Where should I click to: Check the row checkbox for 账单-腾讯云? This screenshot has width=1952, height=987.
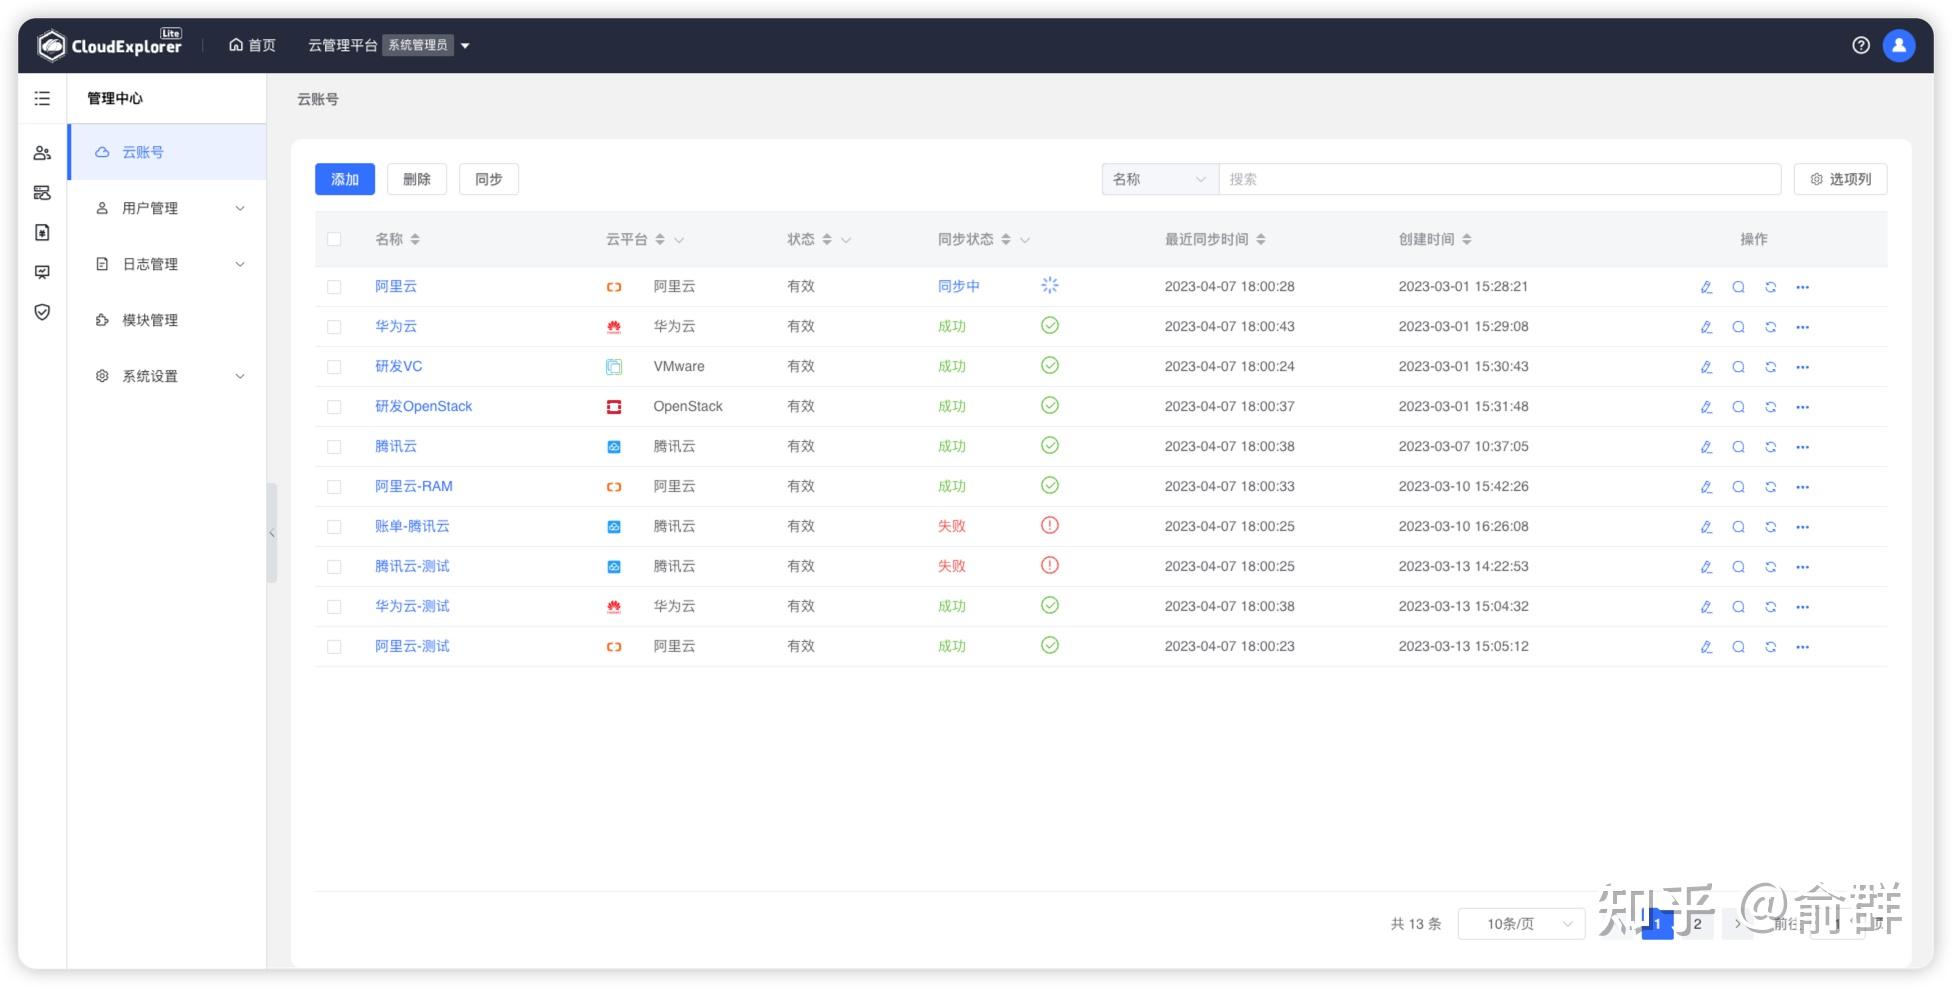coord(335,526)
